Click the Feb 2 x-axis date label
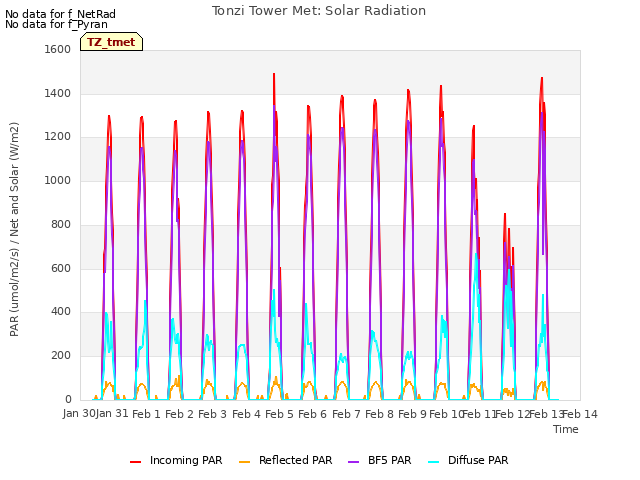 [179, 414]
